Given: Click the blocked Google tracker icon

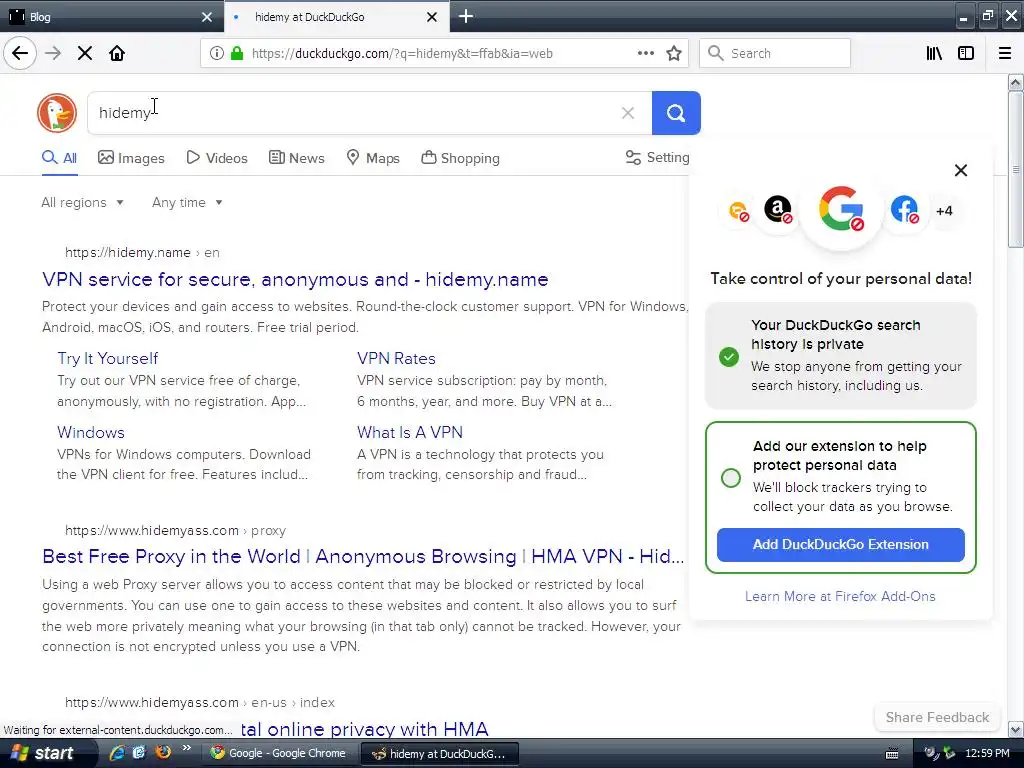Looking at the screenshot, I should pyautogui.click(x=841, y=210).
